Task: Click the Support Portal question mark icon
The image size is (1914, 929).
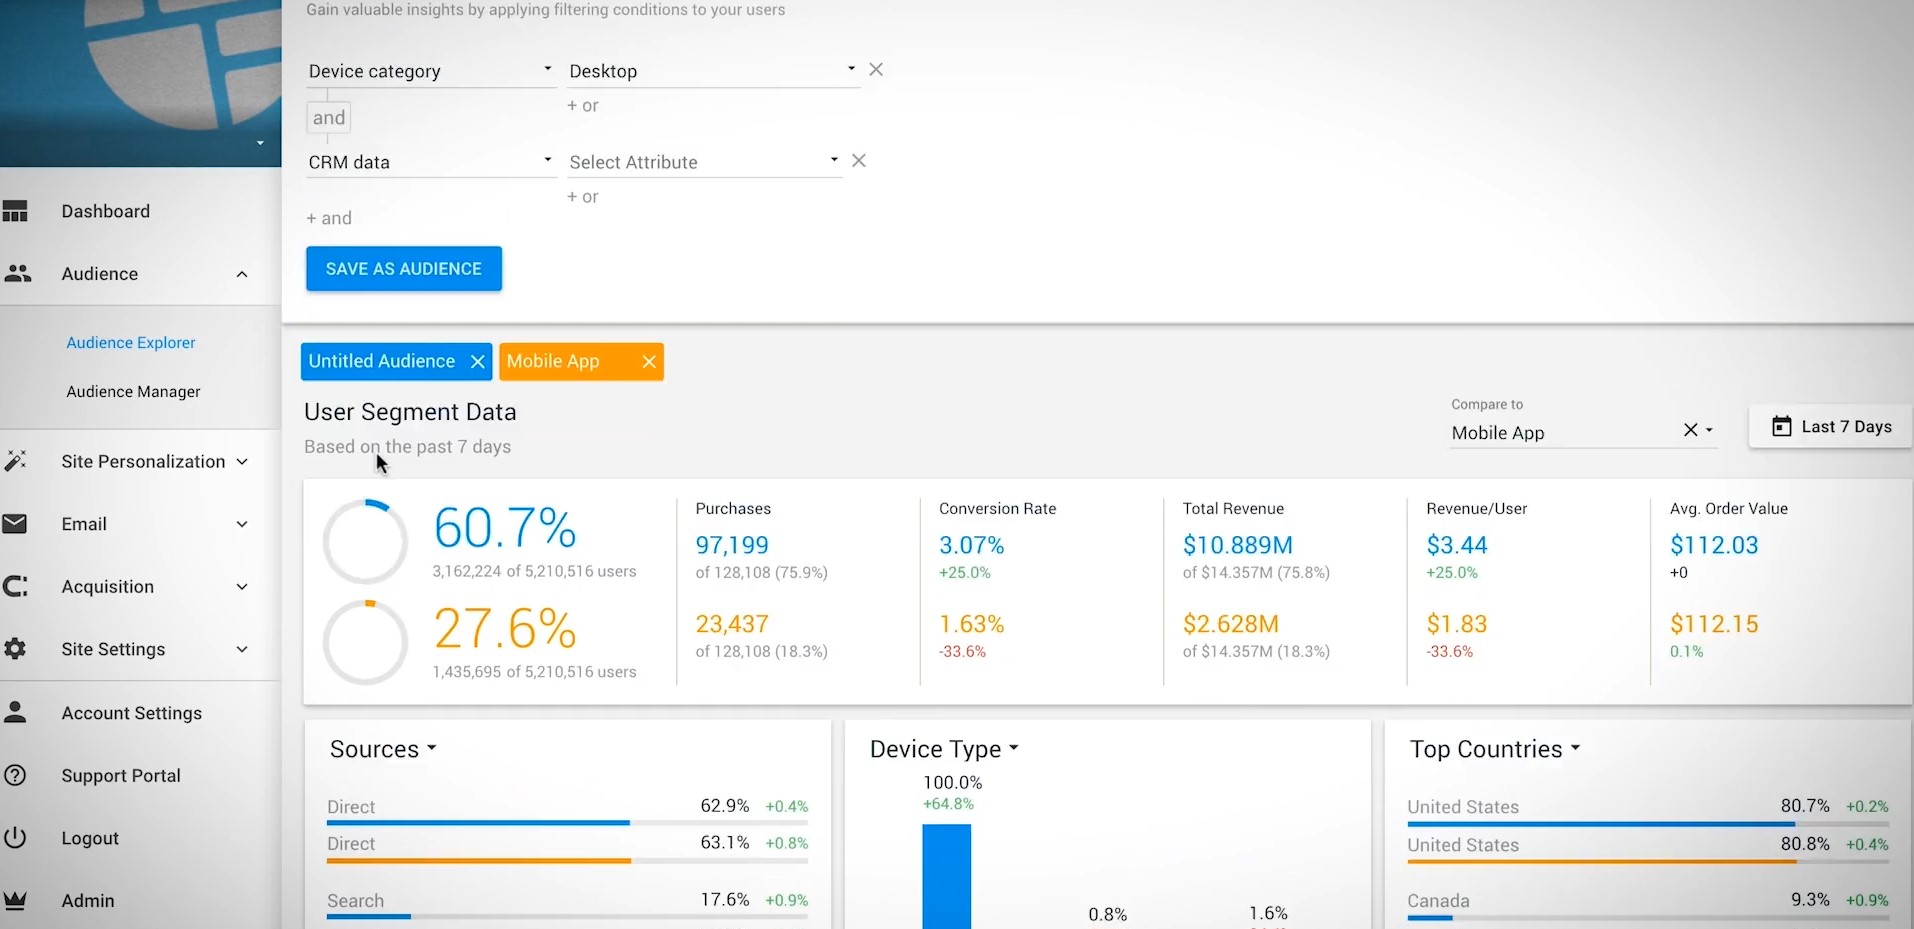Action: click(x=15, y=775)
